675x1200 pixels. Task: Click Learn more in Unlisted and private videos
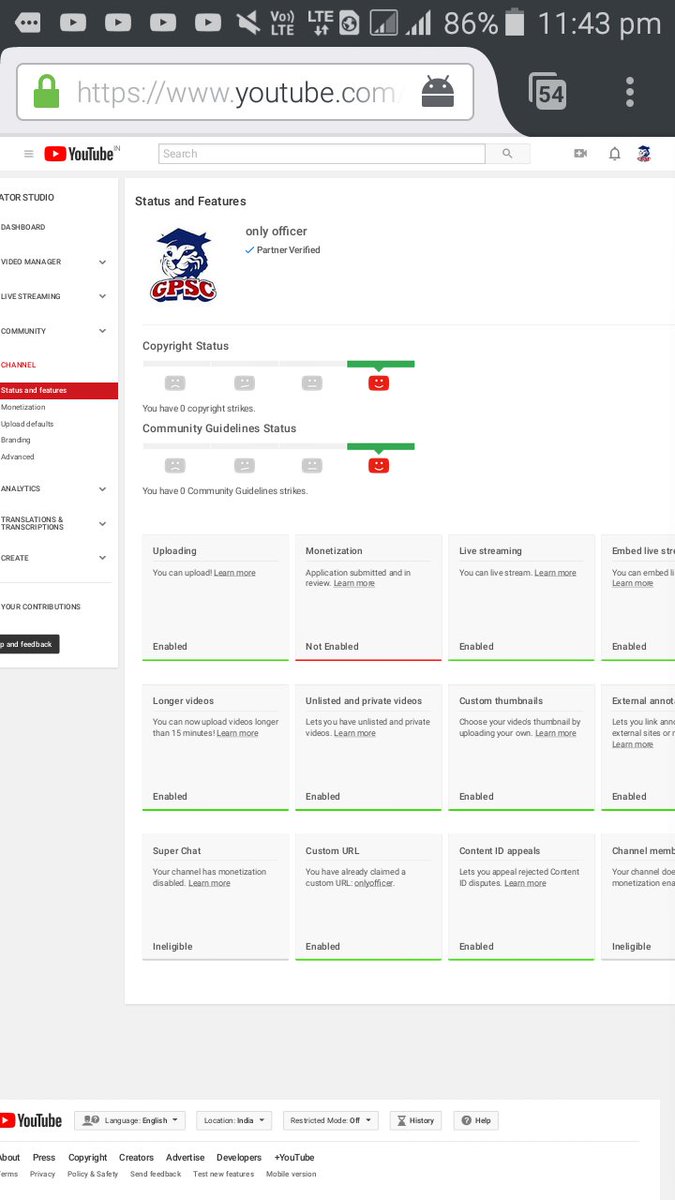[354, 733]
